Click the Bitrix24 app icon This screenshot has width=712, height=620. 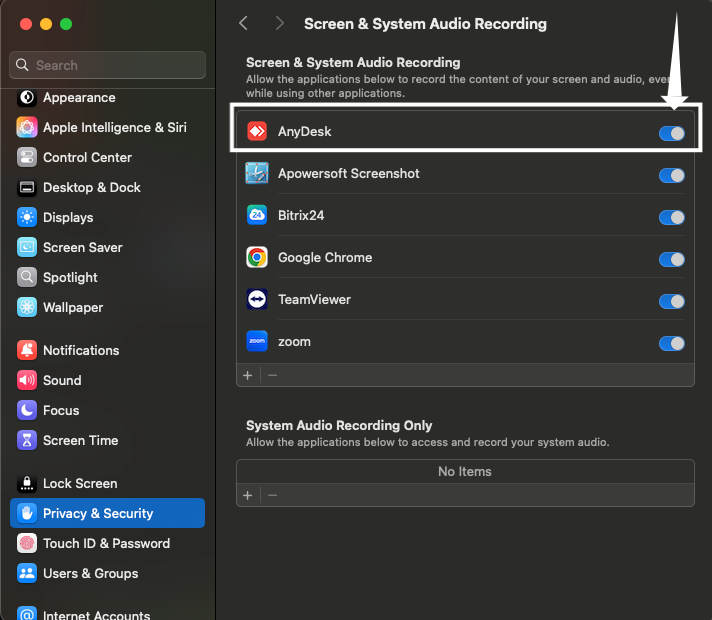click(x=257, y=215)
